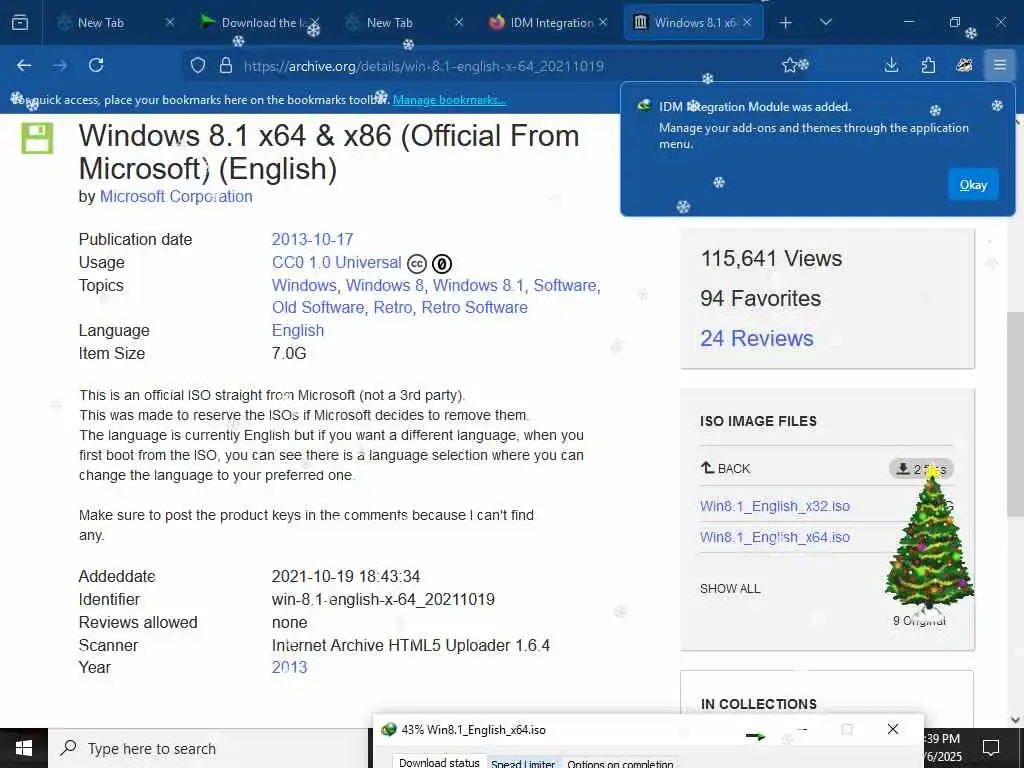This screenshot has height=768, width=1024.
Task: Open Extensions puzzle piece menu
Action: tap(928, 65)
